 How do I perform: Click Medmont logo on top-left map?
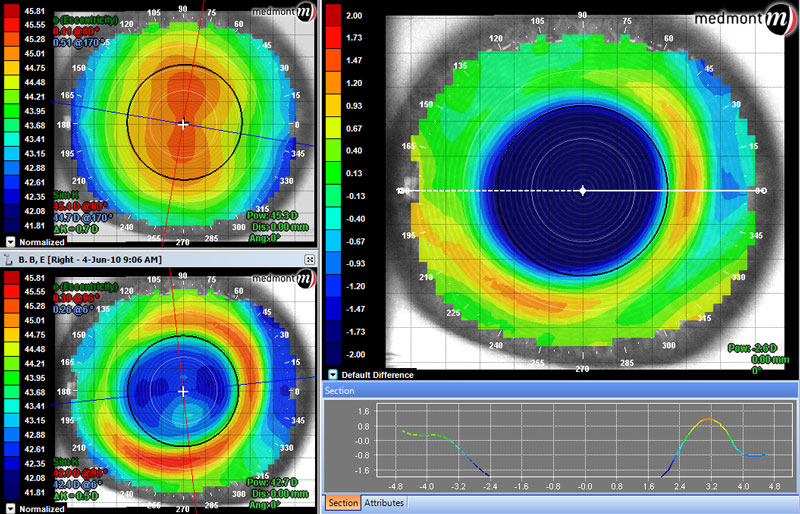pyautogui.click(x=281, y=11)
